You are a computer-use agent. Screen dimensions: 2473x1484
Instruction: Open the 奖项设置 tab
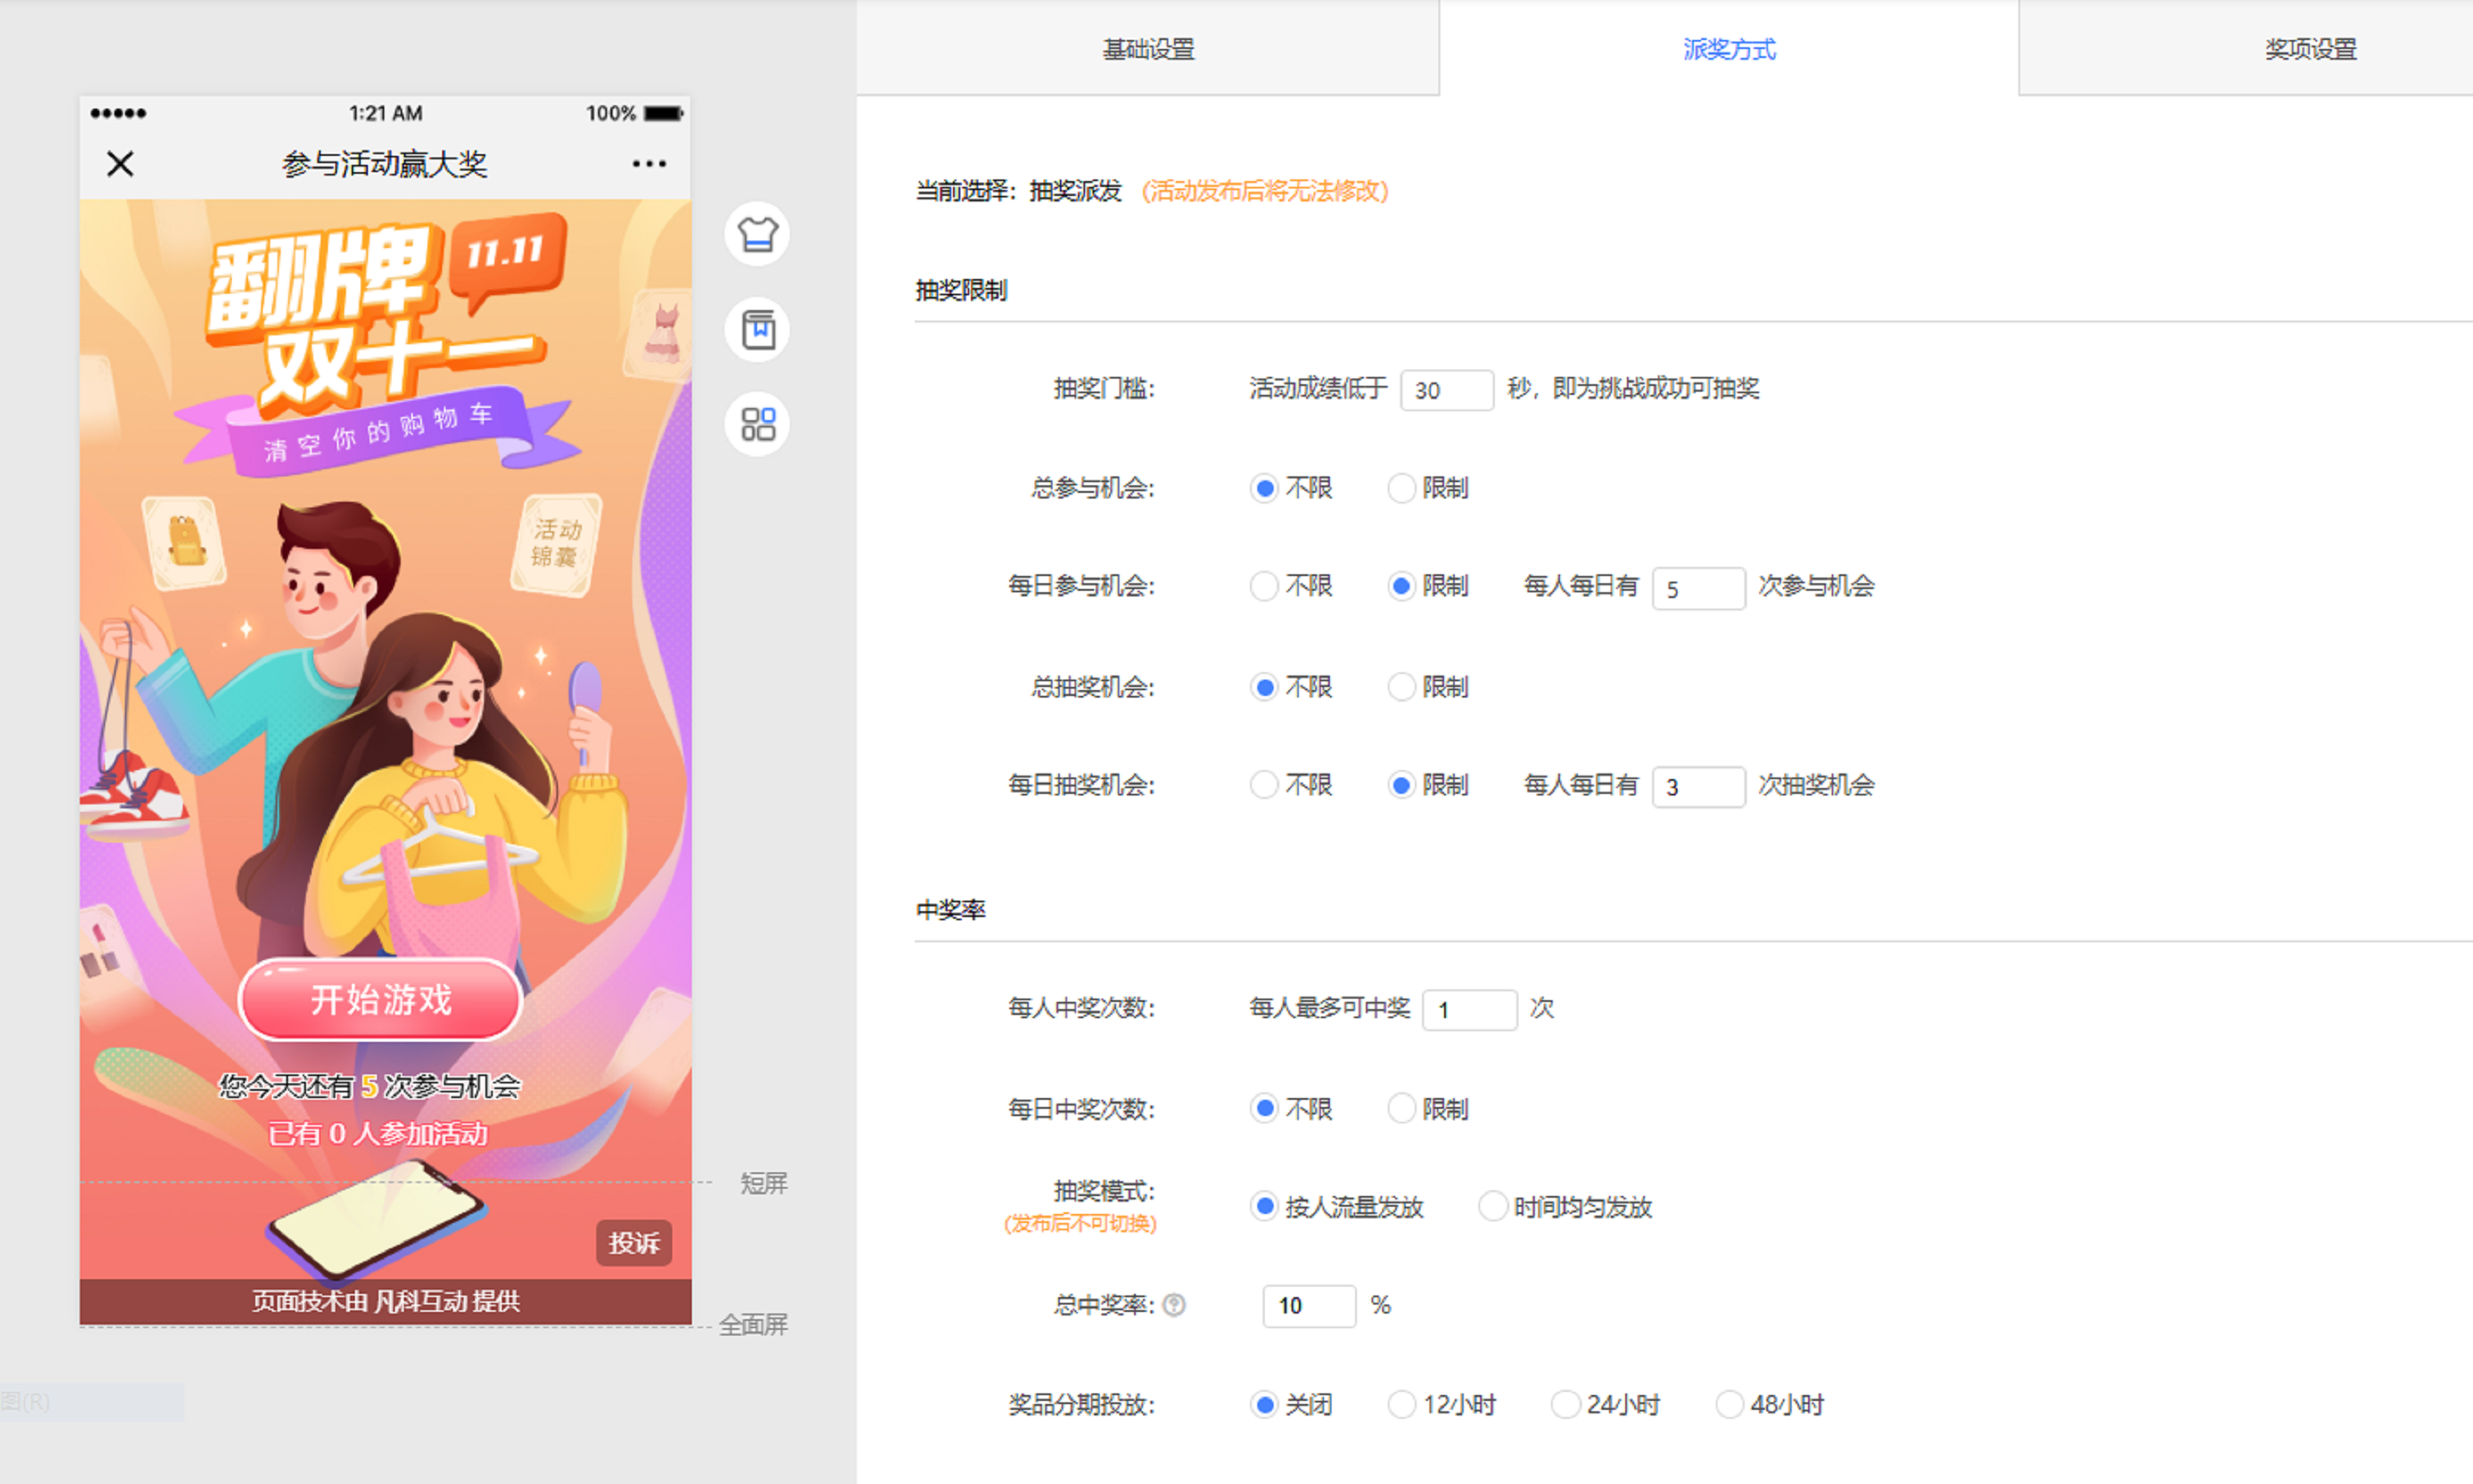(2309, 49)
